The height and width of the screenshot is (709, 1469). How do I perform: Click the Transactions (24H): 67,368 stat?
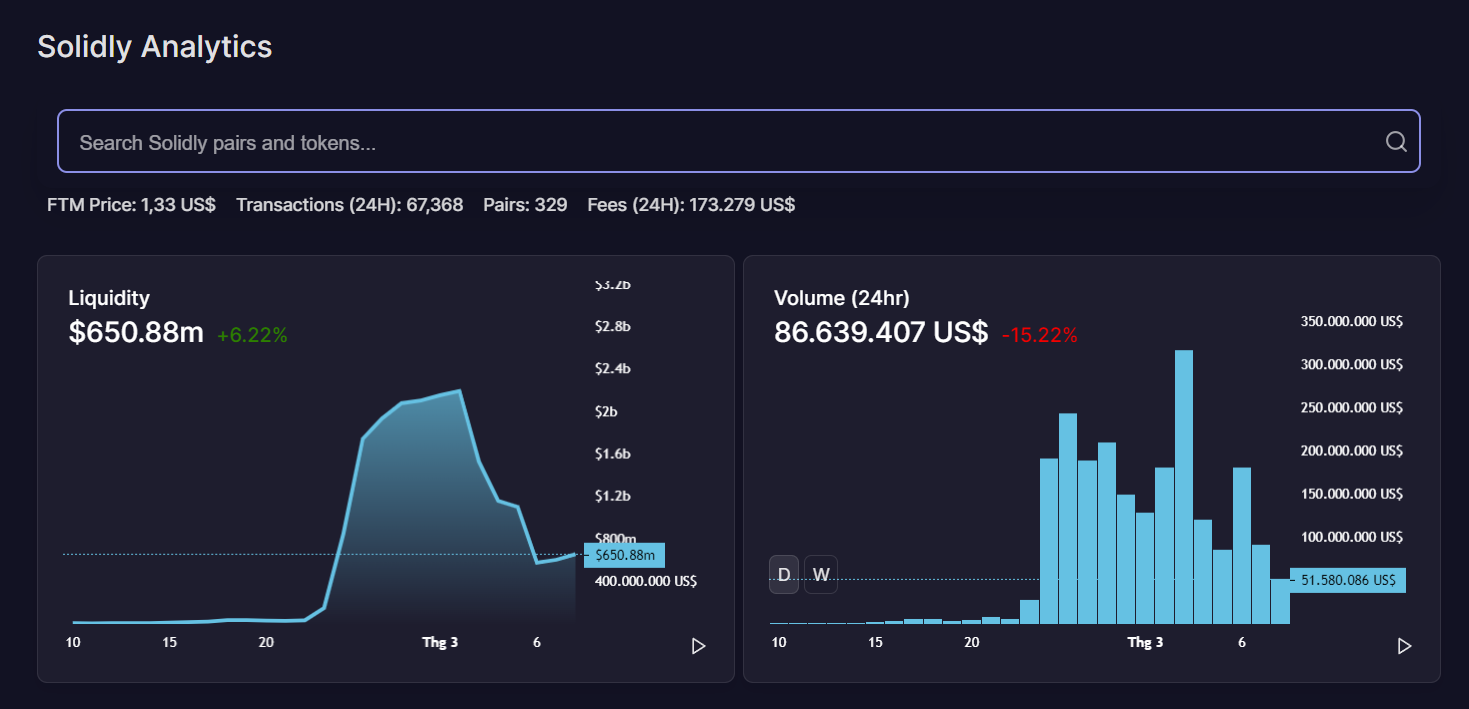(350, 205)
